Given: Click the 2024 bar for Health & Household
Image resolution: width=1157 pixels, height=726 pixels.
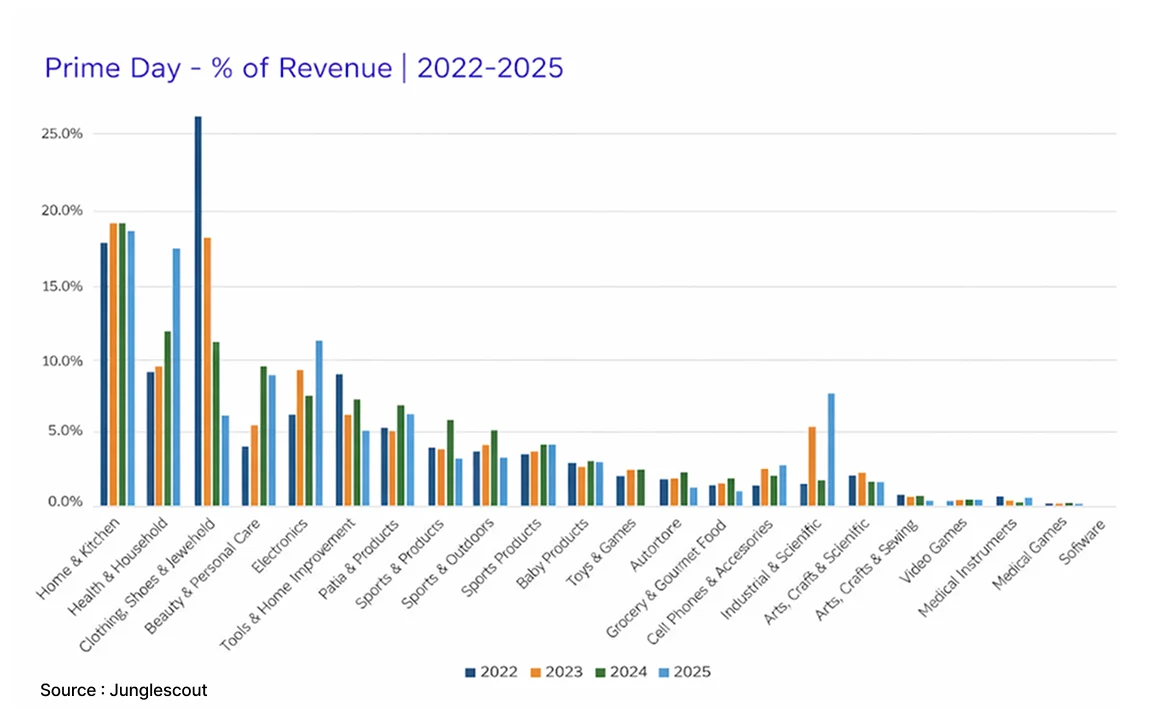Looking at the screenshot, I should [166, 420].
